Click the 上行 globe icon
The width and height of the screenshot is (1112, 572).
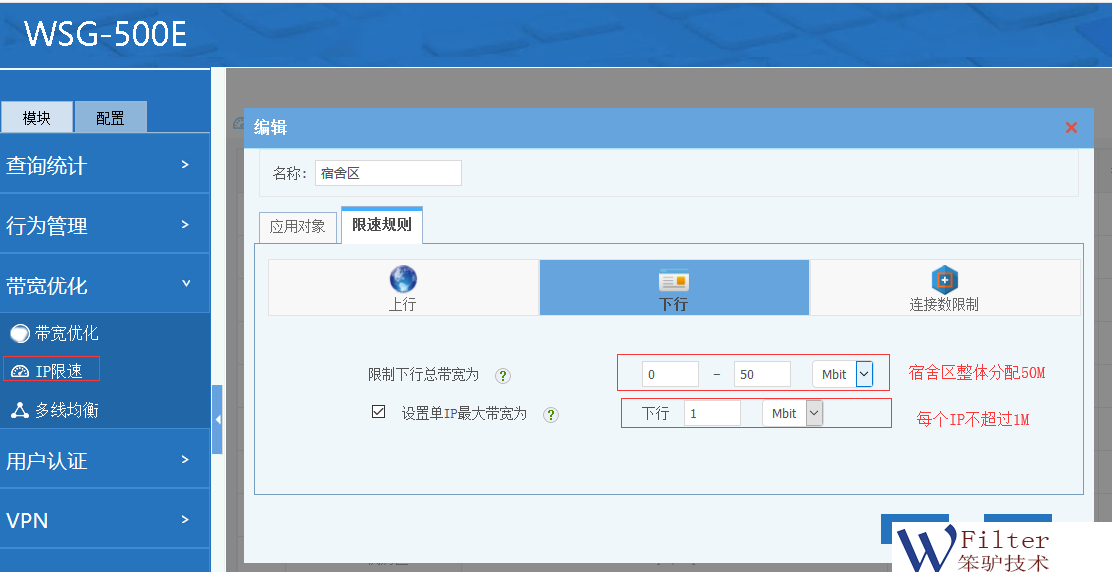click(403, 279)
